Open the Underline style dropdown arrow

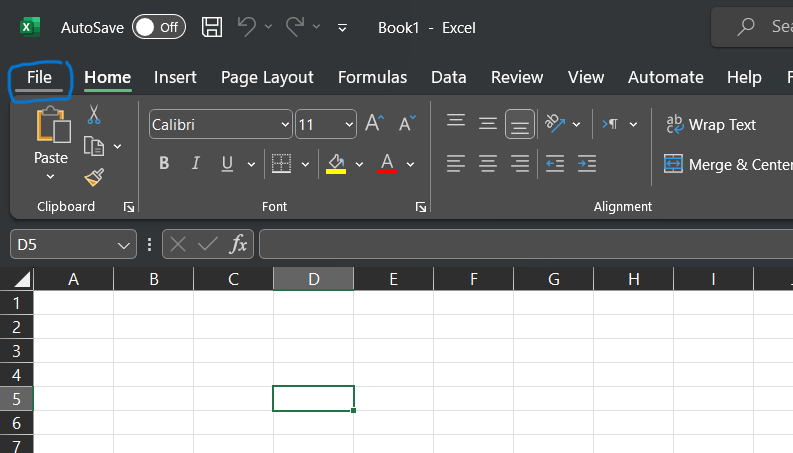251,164
